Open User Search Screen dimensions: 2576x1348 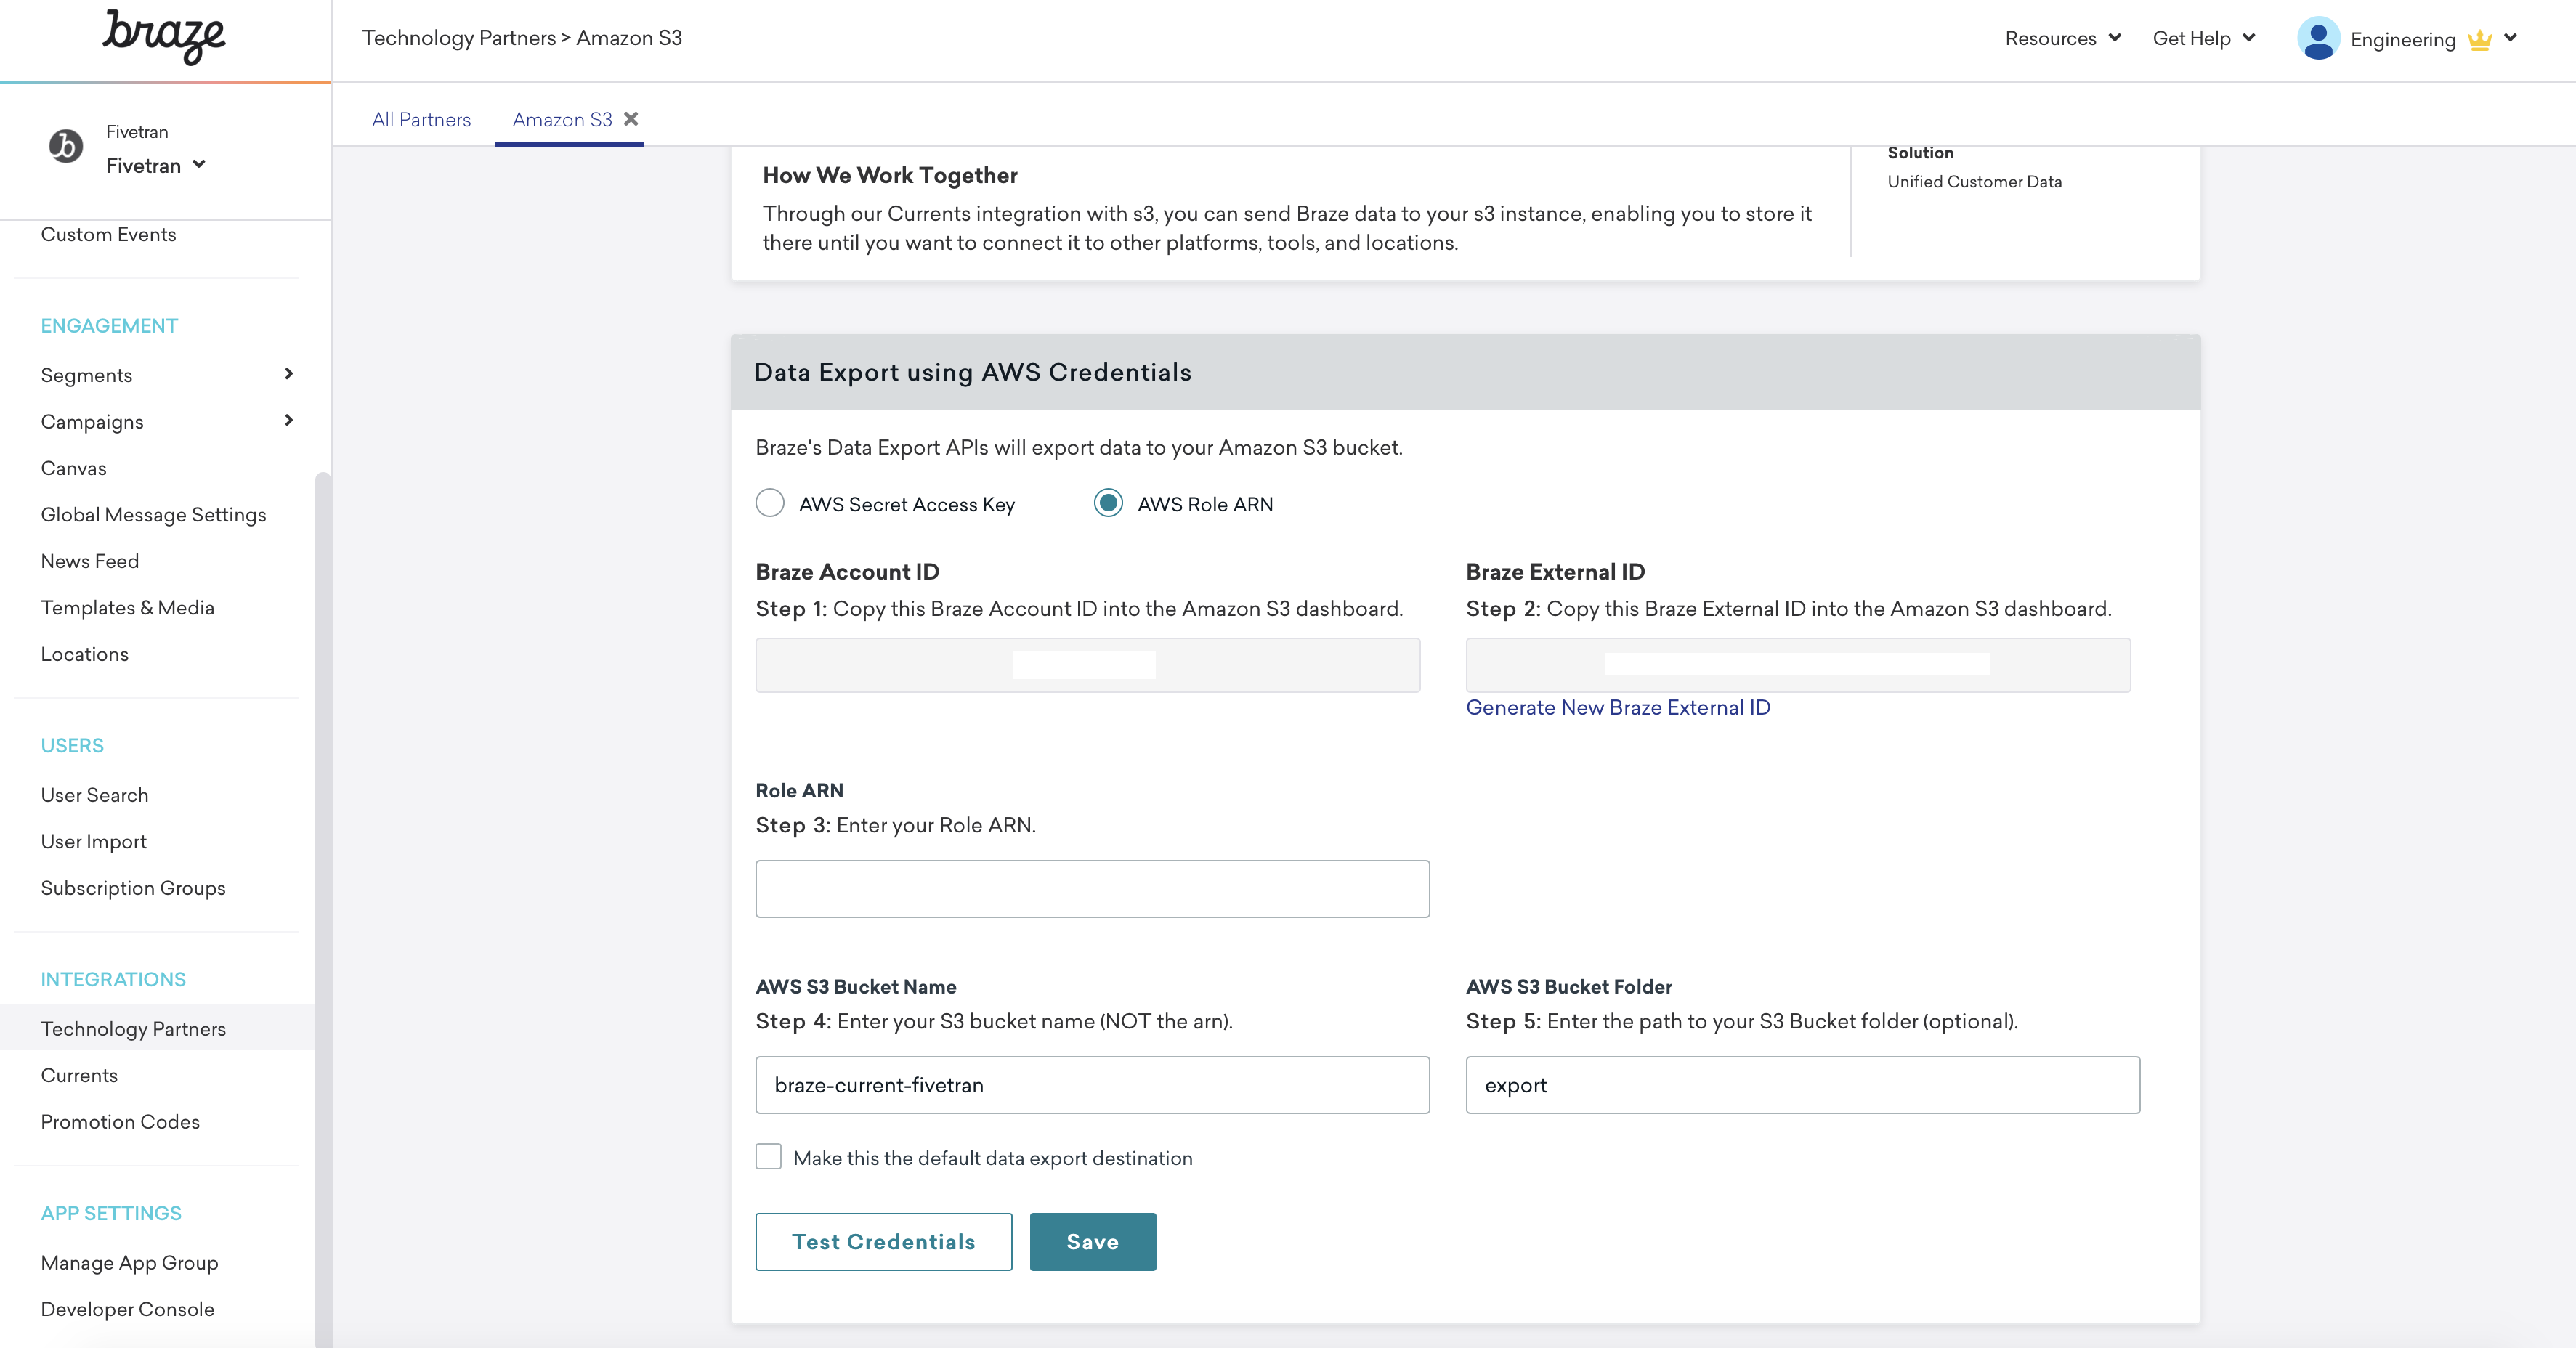pyautogui.click(x=94, y=796)
